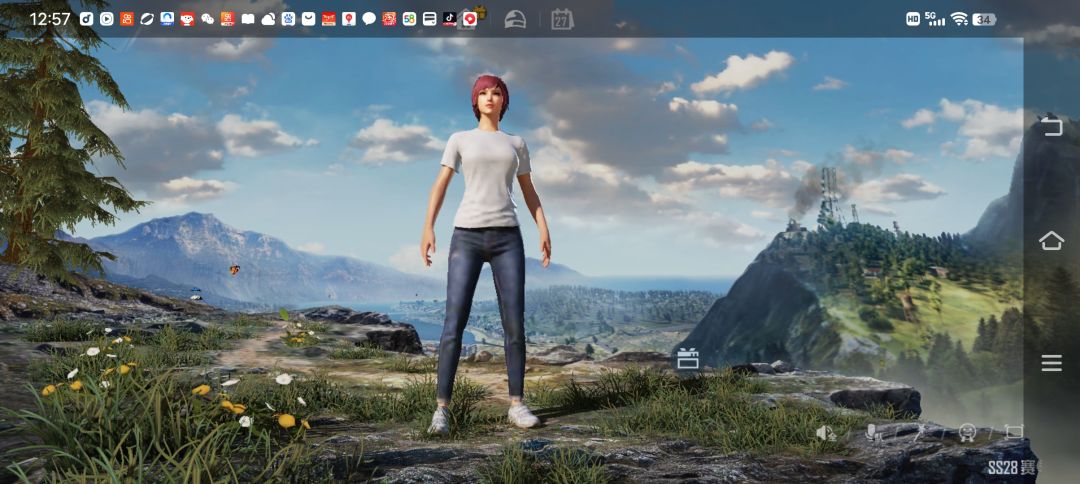Open recent apps with the menu button
This screenshot has height=484, width=1080.
1051,363
